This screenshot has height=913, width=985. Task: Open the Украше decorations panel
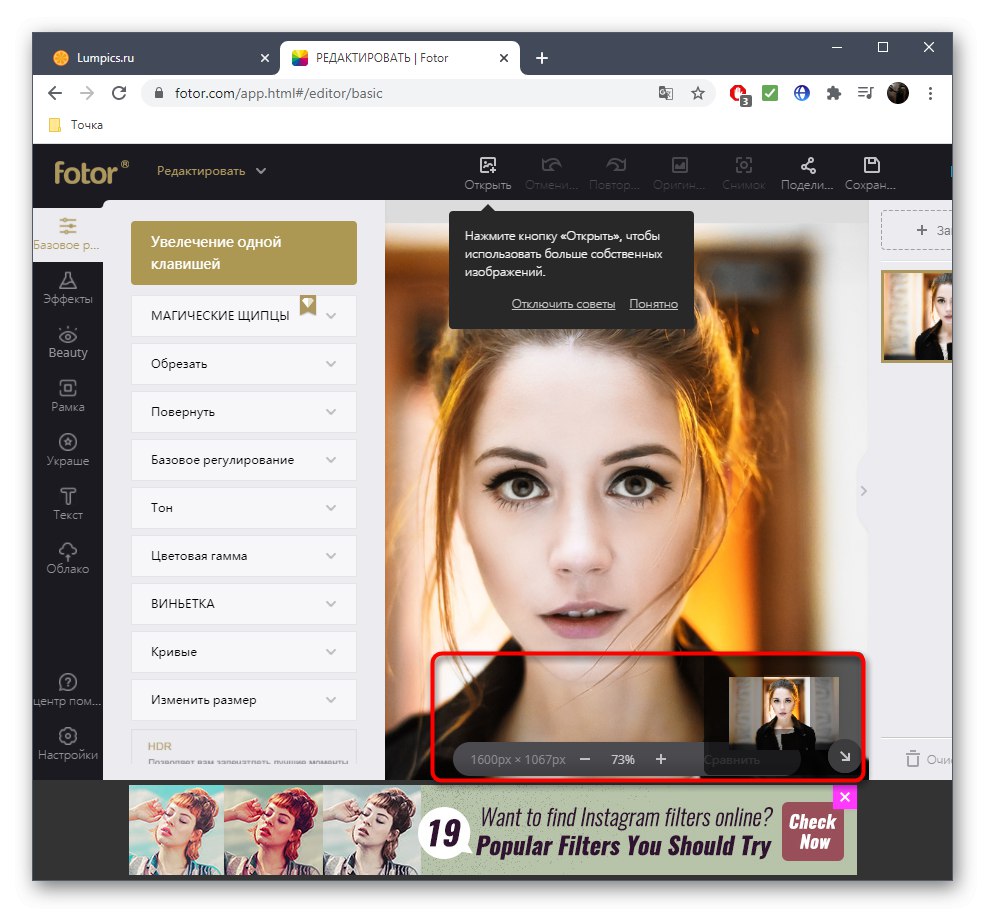[67, 450]
